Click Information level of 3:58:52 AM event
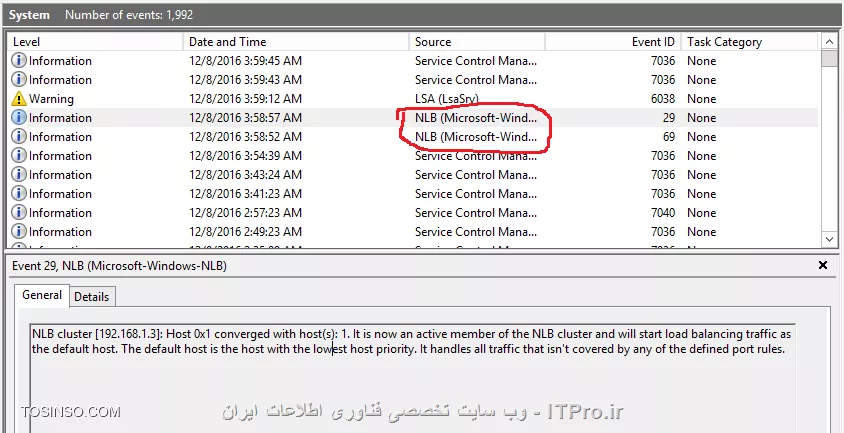844x433 pixels. pyautogui.click(x=60, y=137)
